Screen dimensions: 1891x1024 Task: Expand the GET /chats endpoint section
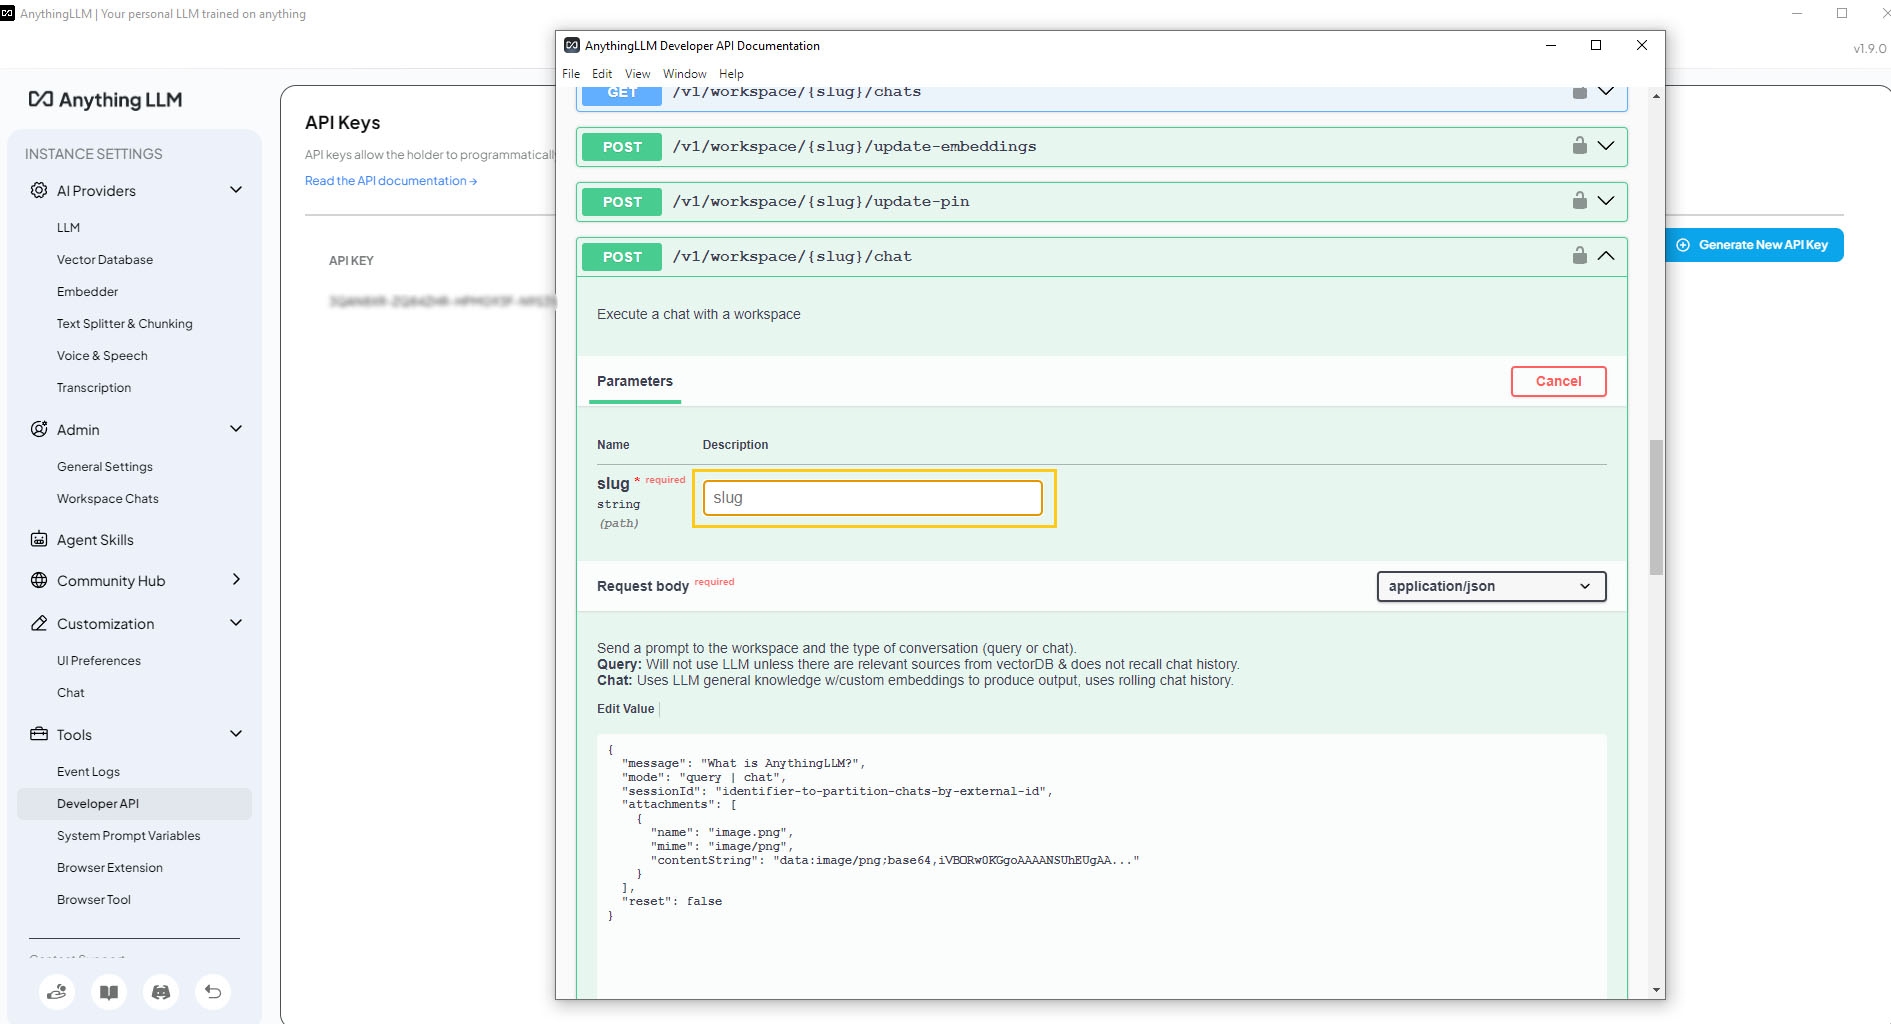1606,91
